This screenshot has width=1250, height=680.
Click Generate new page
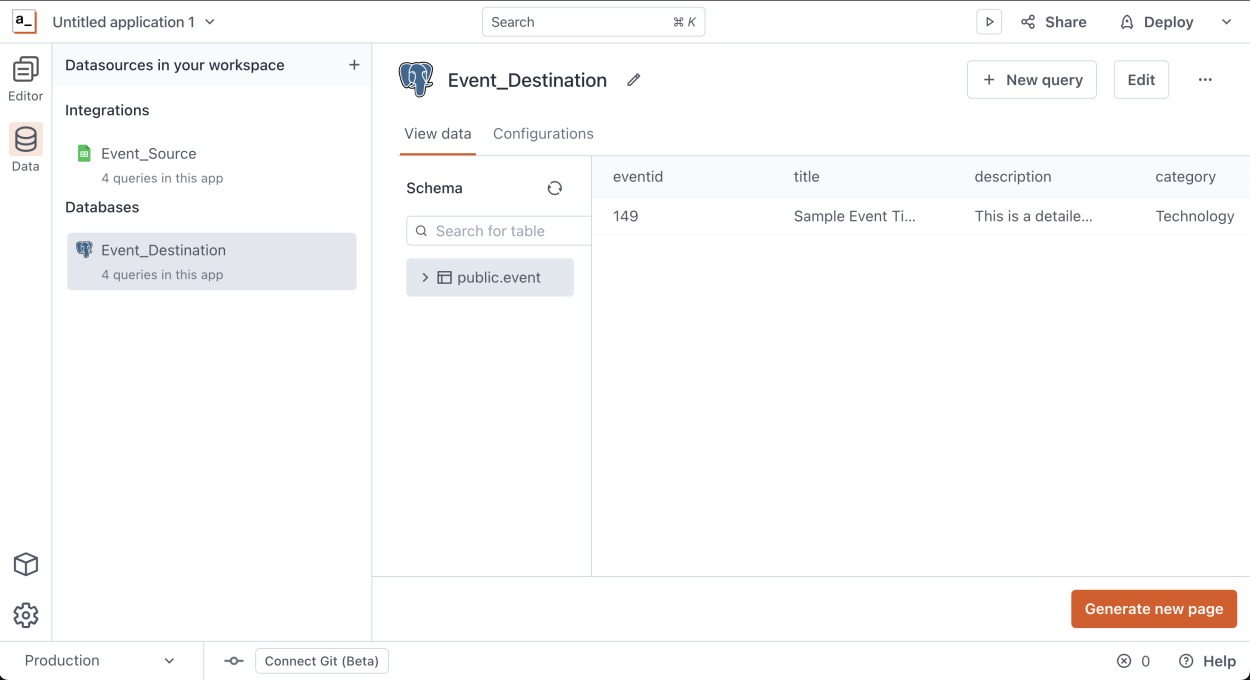[x=1153, y=608]
